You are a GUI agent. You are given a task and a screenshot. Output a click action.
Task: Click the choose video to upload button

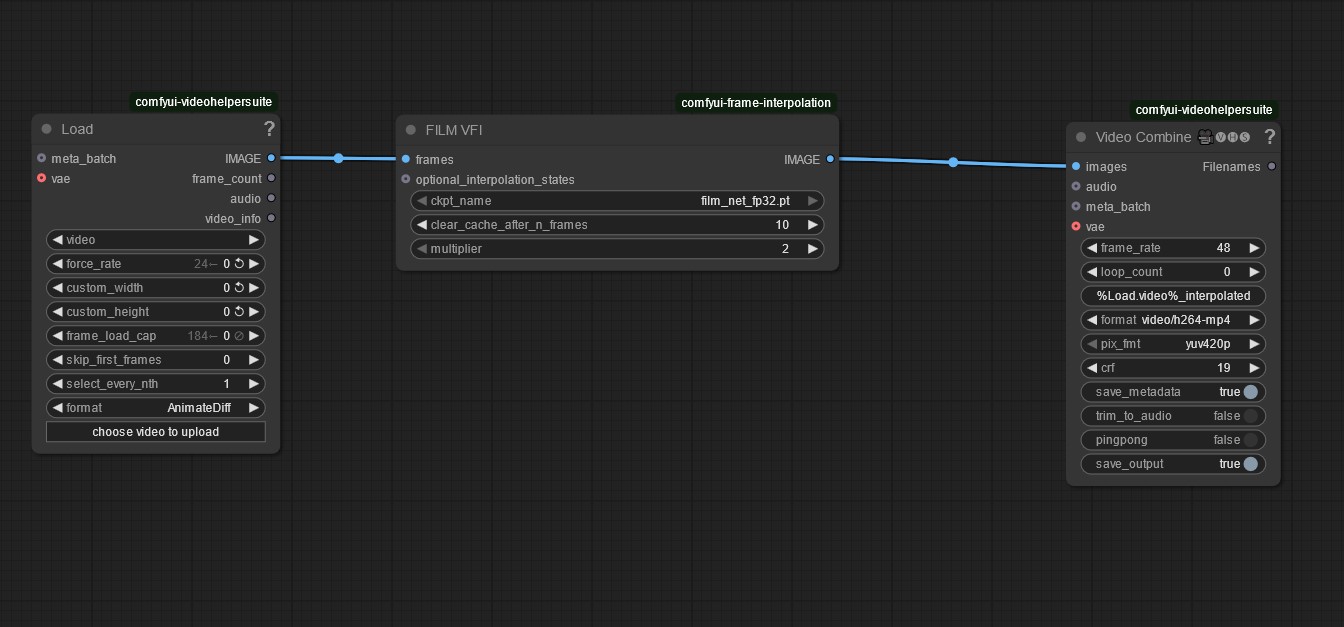(156, 432)
